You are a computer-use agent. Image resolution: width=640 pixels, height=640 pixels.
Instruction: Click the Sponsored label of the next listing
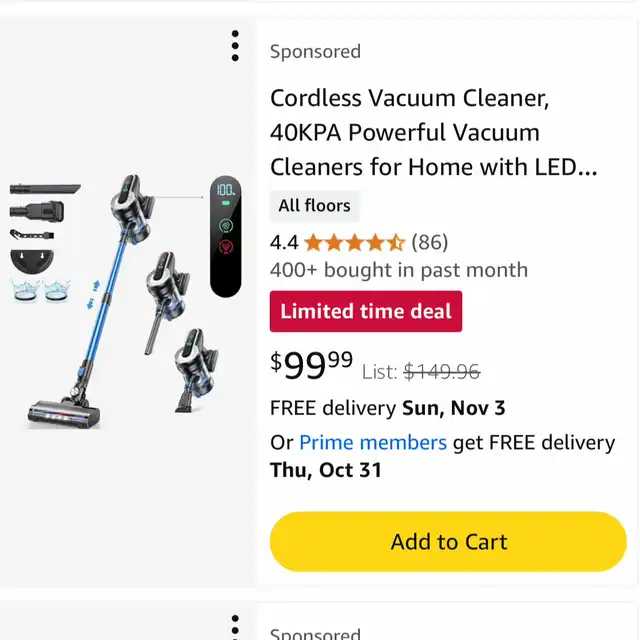point(315,632)
